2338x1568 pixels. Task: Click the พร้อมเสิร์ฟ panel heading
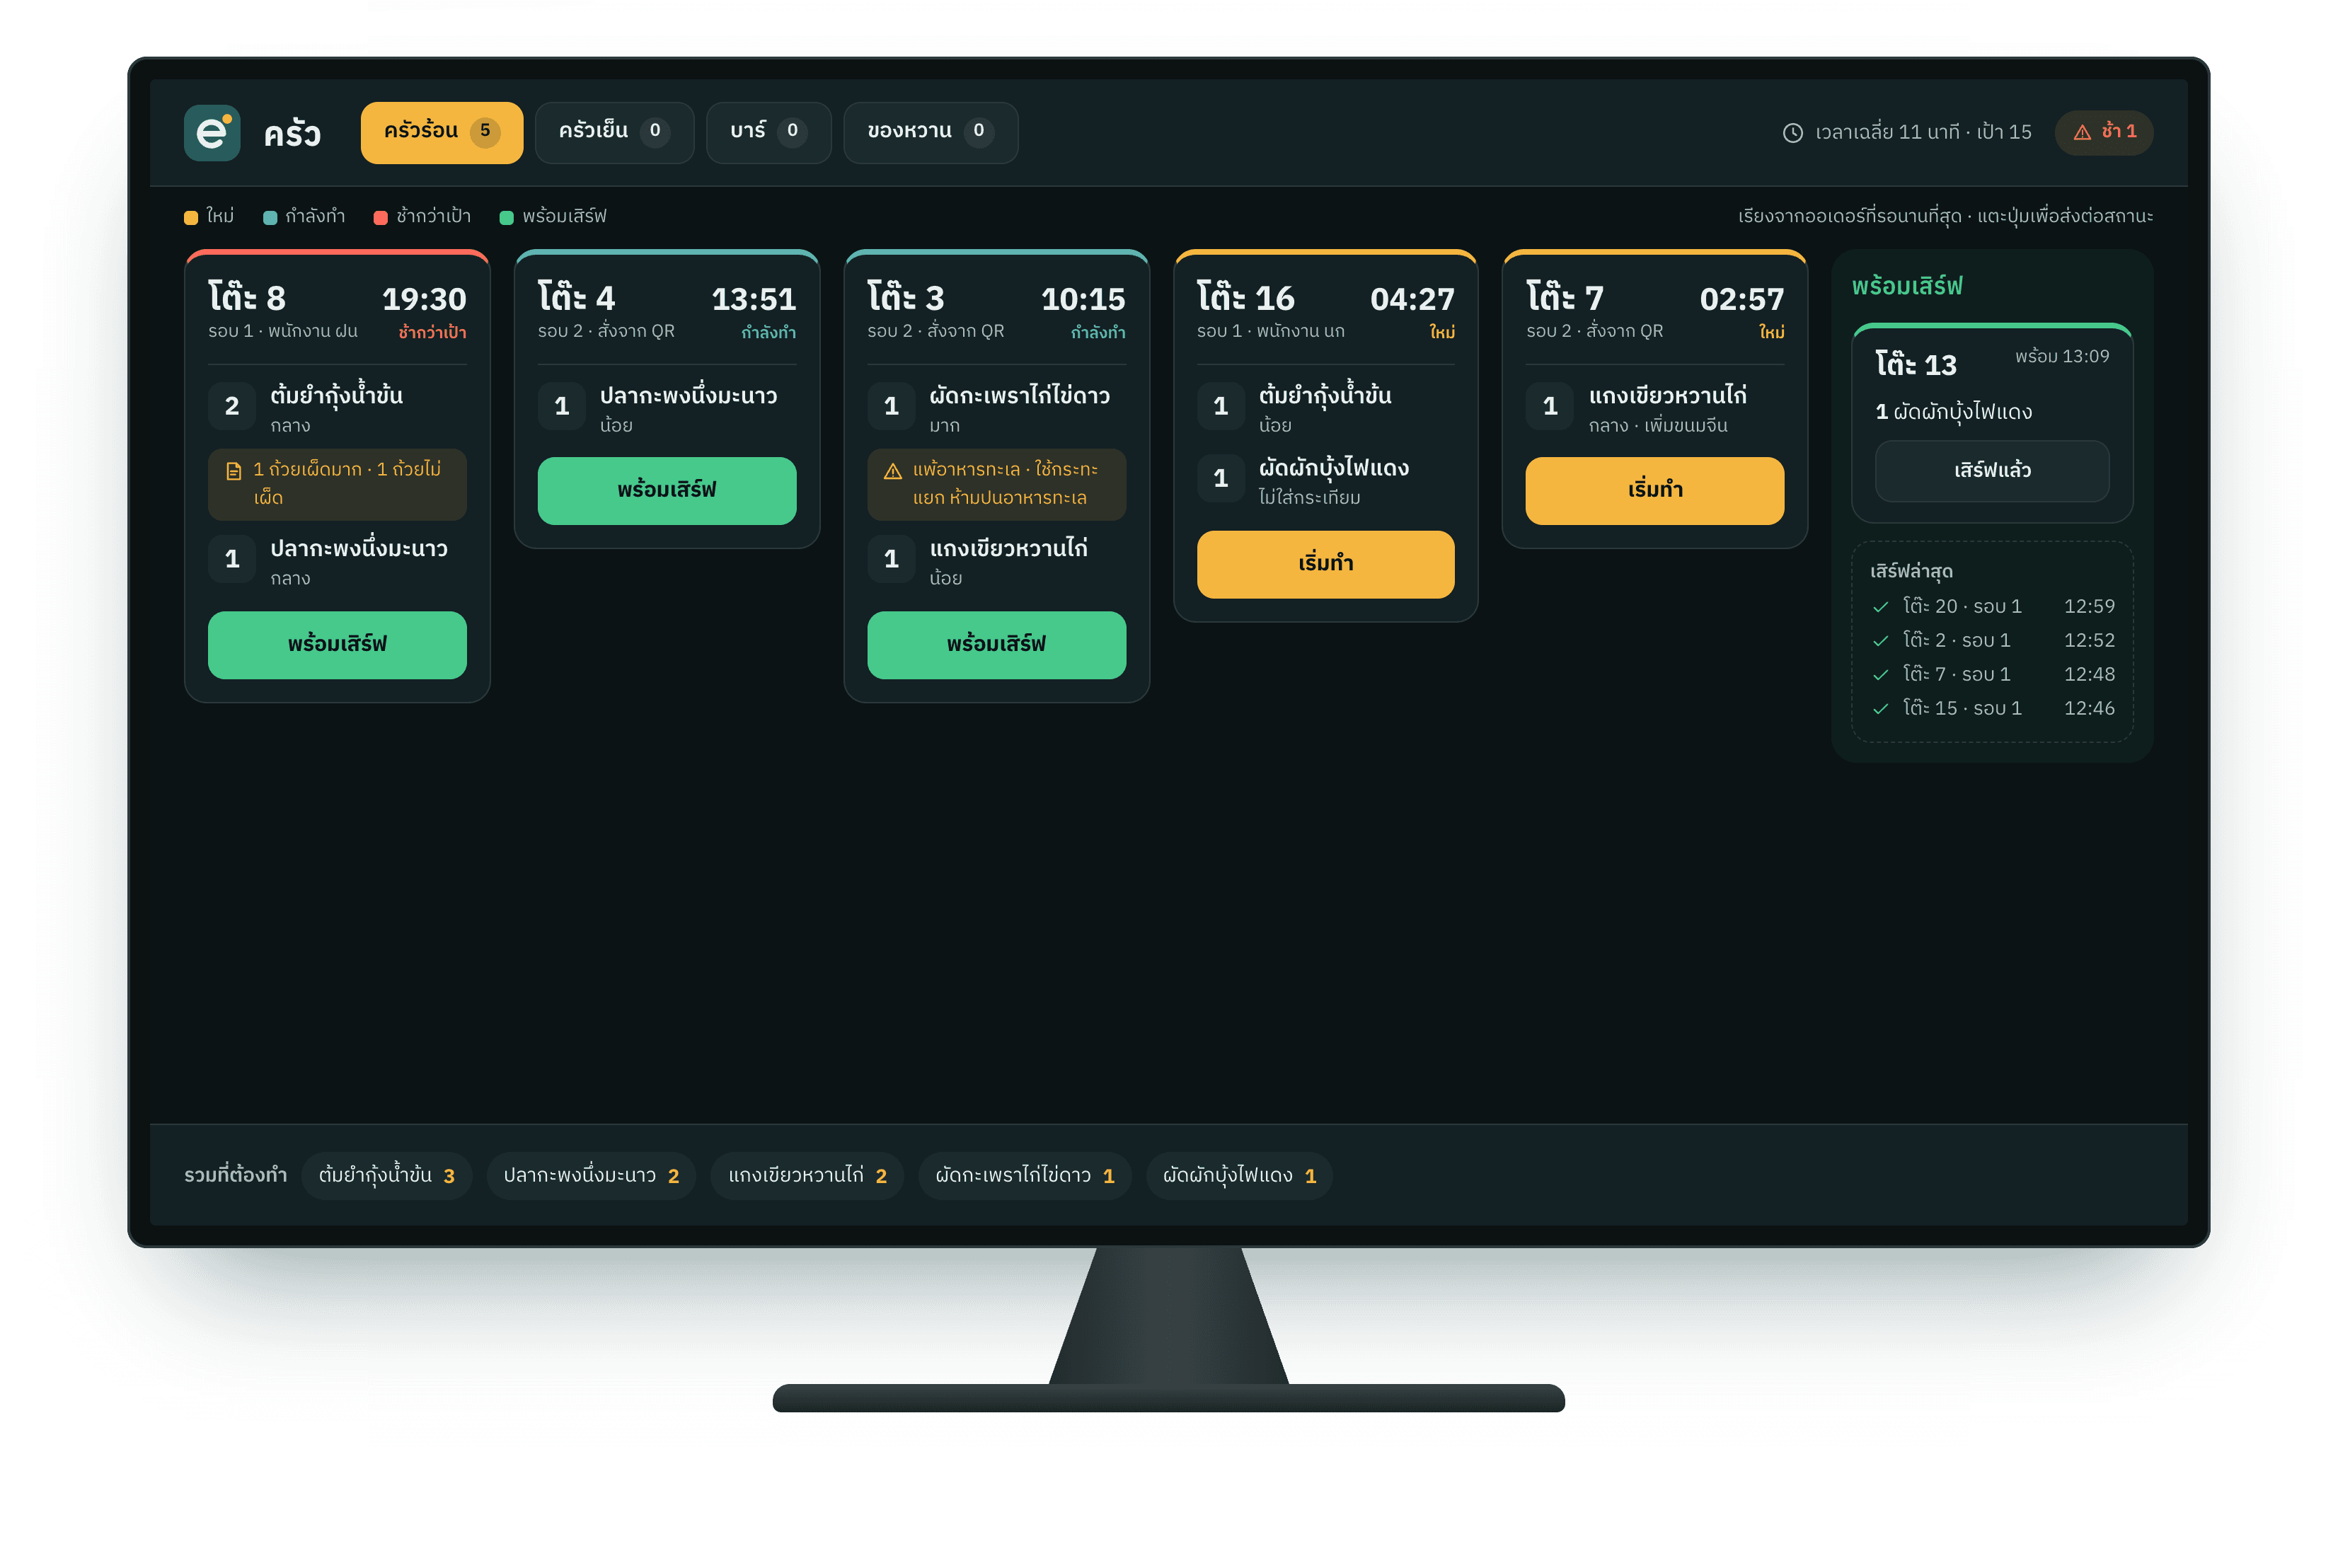click(x=1907, y=287)
